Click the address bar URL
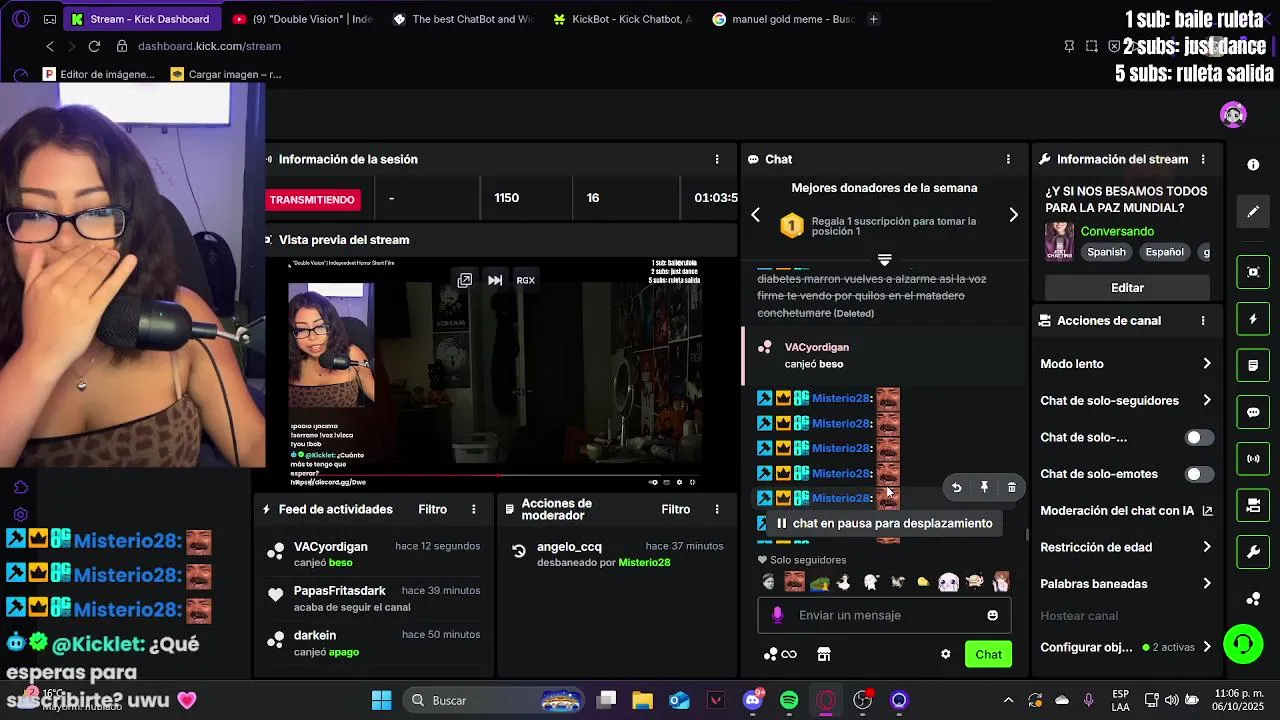The width and height of the screenshot is (1280, 720). point(209,46)
